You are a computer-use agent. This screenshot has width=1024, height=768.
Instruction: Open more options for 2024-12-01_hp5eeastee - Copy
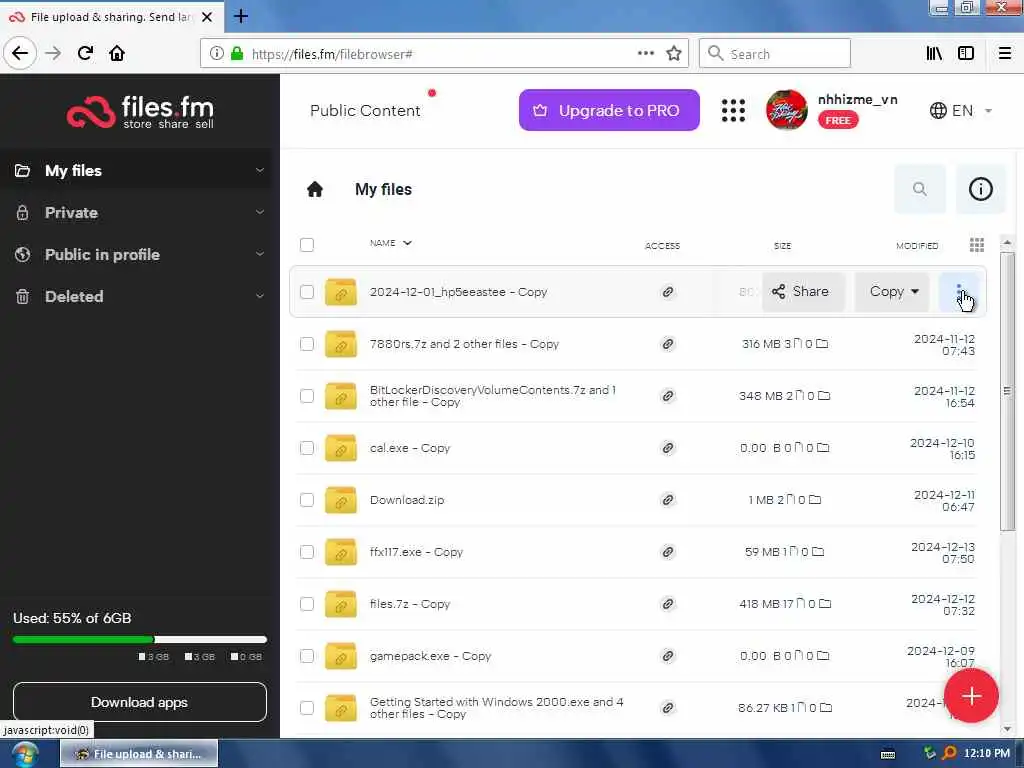[x=959, y=292]
